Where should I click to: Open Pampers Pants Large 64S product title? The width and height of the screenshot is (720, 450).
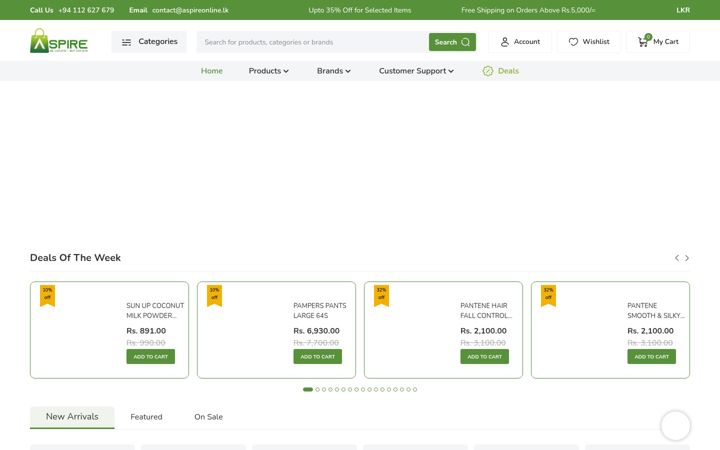click(320, 310)
